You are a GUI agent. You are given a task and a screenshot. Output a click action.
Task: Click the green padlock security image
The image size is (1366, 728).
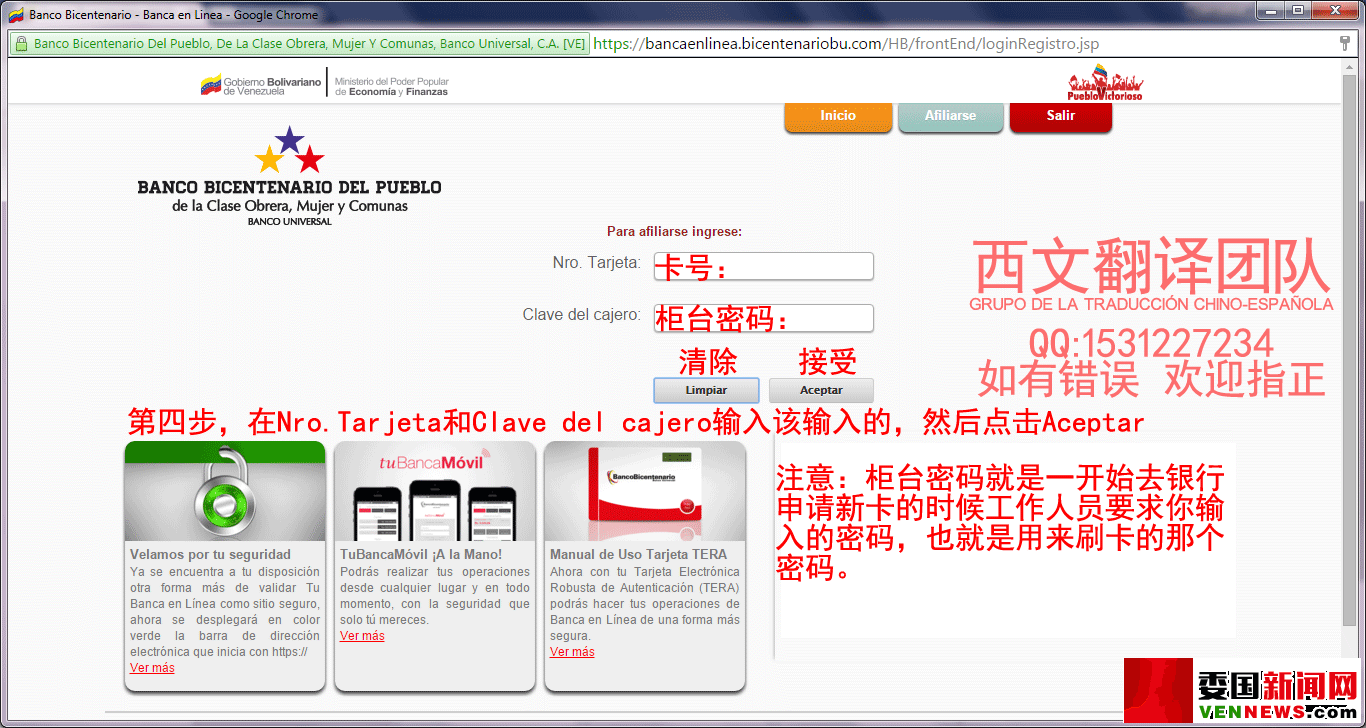[x=225, y=491]
